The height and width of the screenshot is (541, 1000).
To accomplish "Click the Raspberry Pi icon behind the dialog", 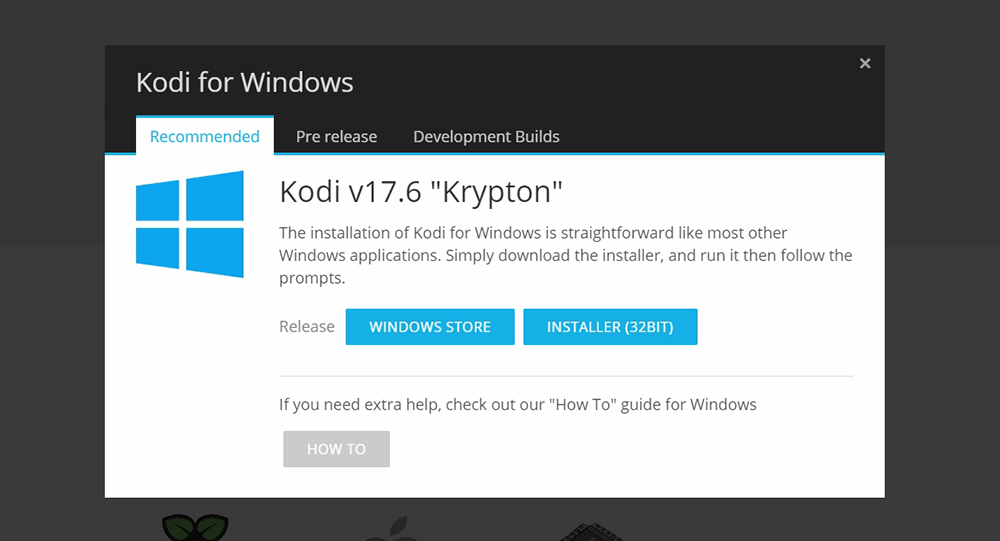I will click(x=195, y=528).
